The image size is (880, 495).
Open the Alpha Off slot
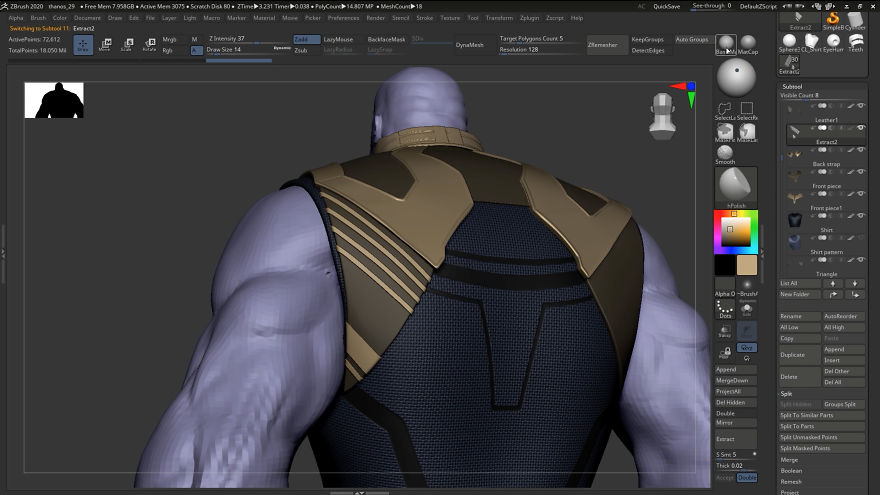point(725,287)
